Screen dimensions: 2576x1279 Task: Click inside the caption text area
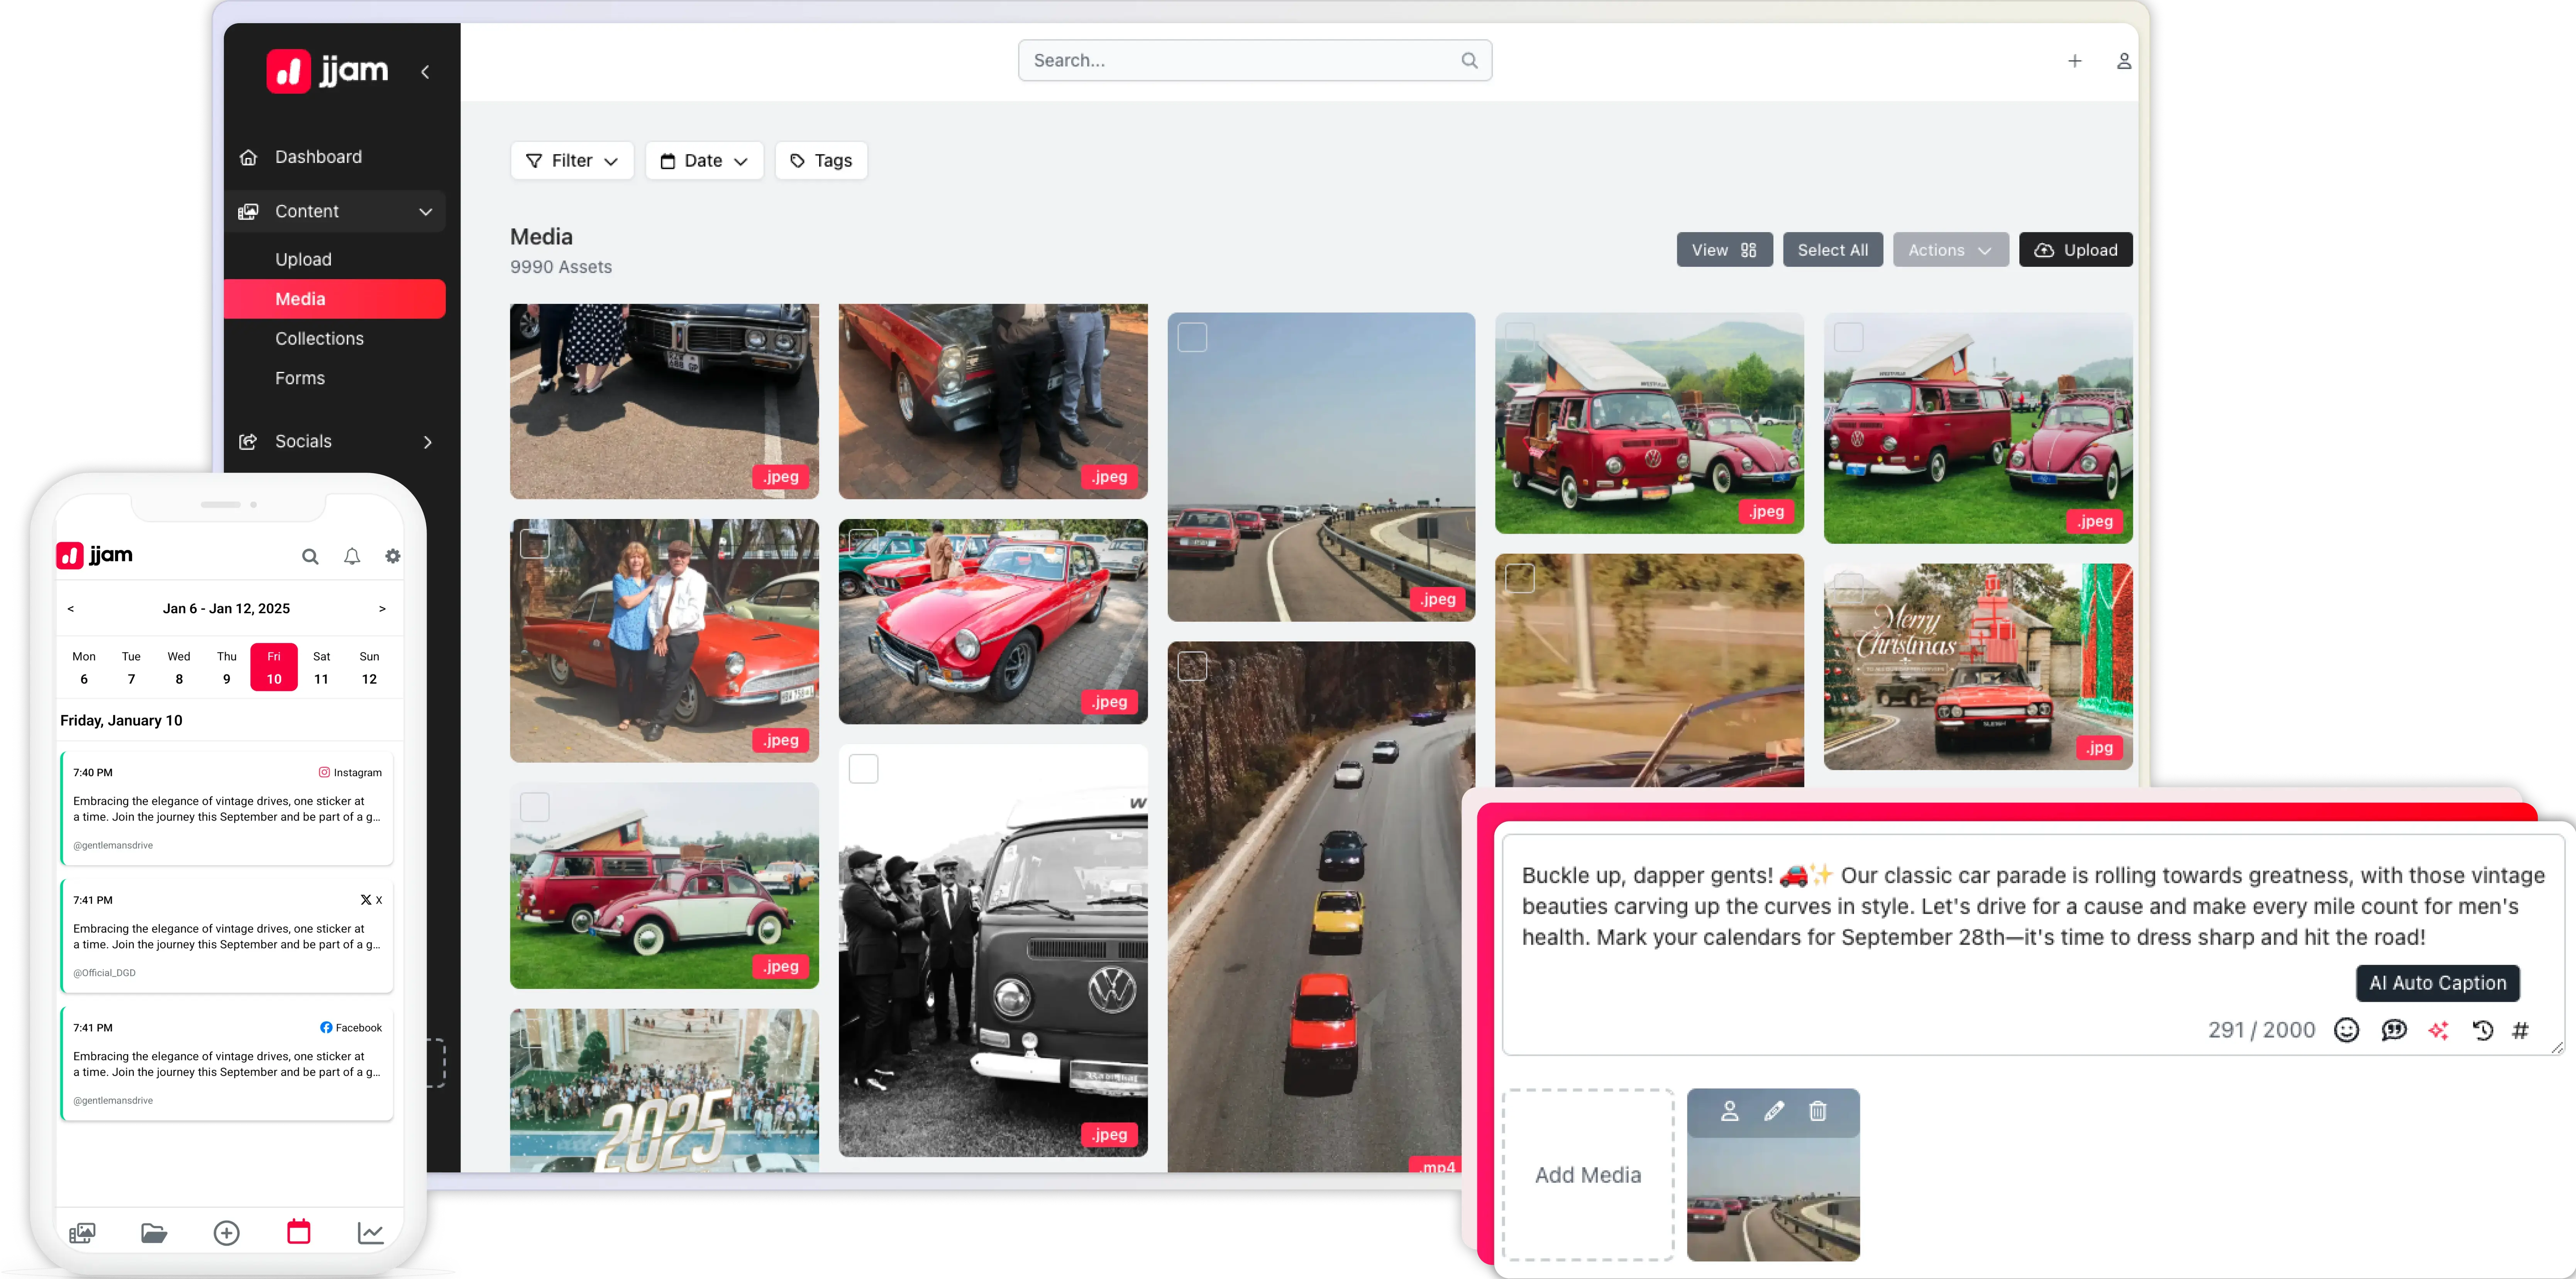coord(2032,945)
